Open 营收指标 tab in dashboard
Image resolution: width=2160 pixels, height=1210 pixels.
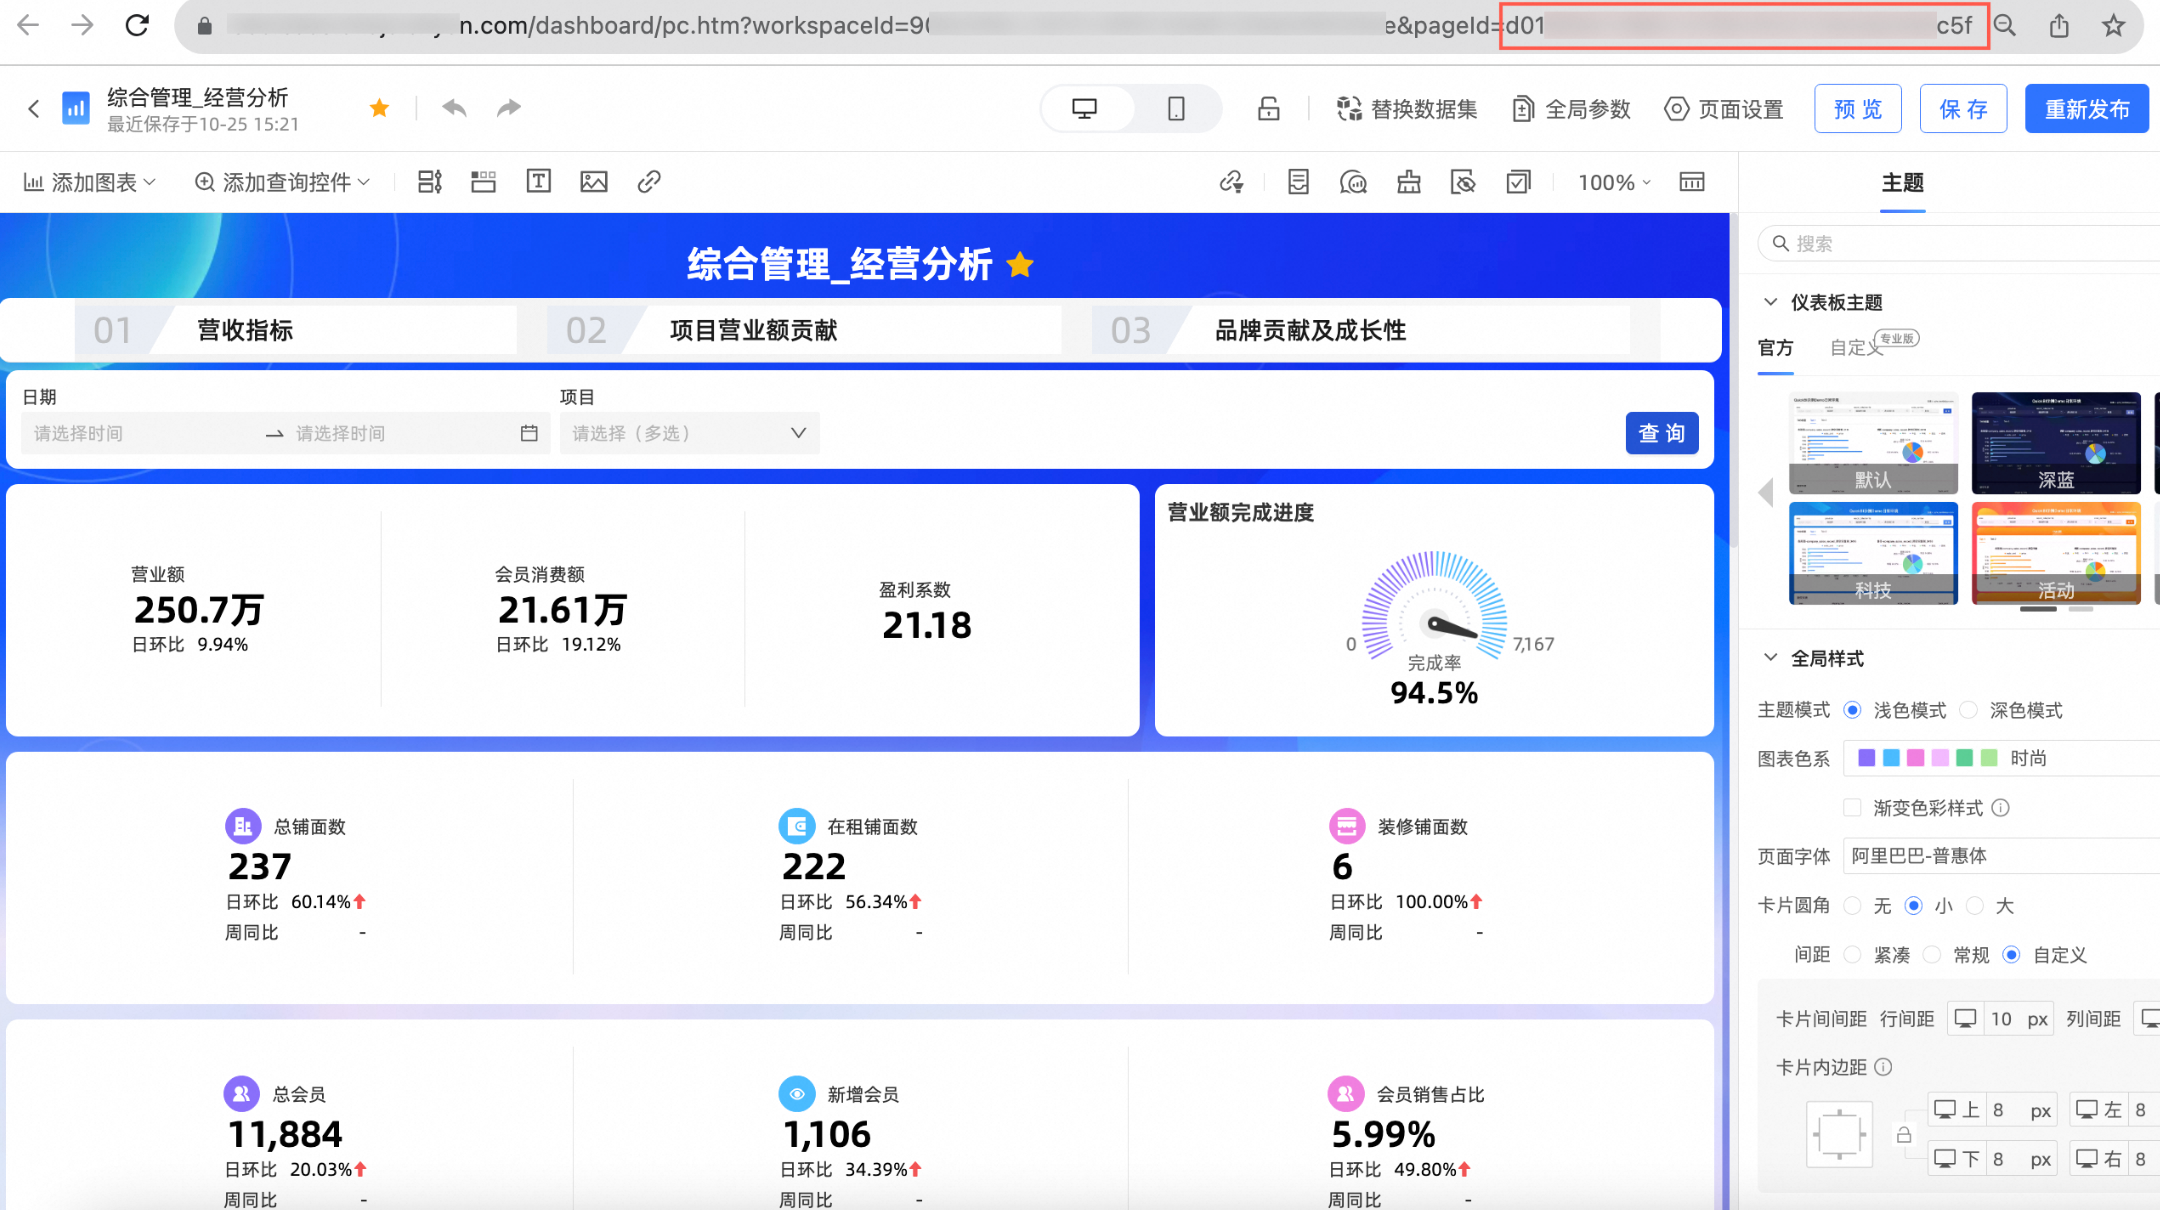point(245,330)
